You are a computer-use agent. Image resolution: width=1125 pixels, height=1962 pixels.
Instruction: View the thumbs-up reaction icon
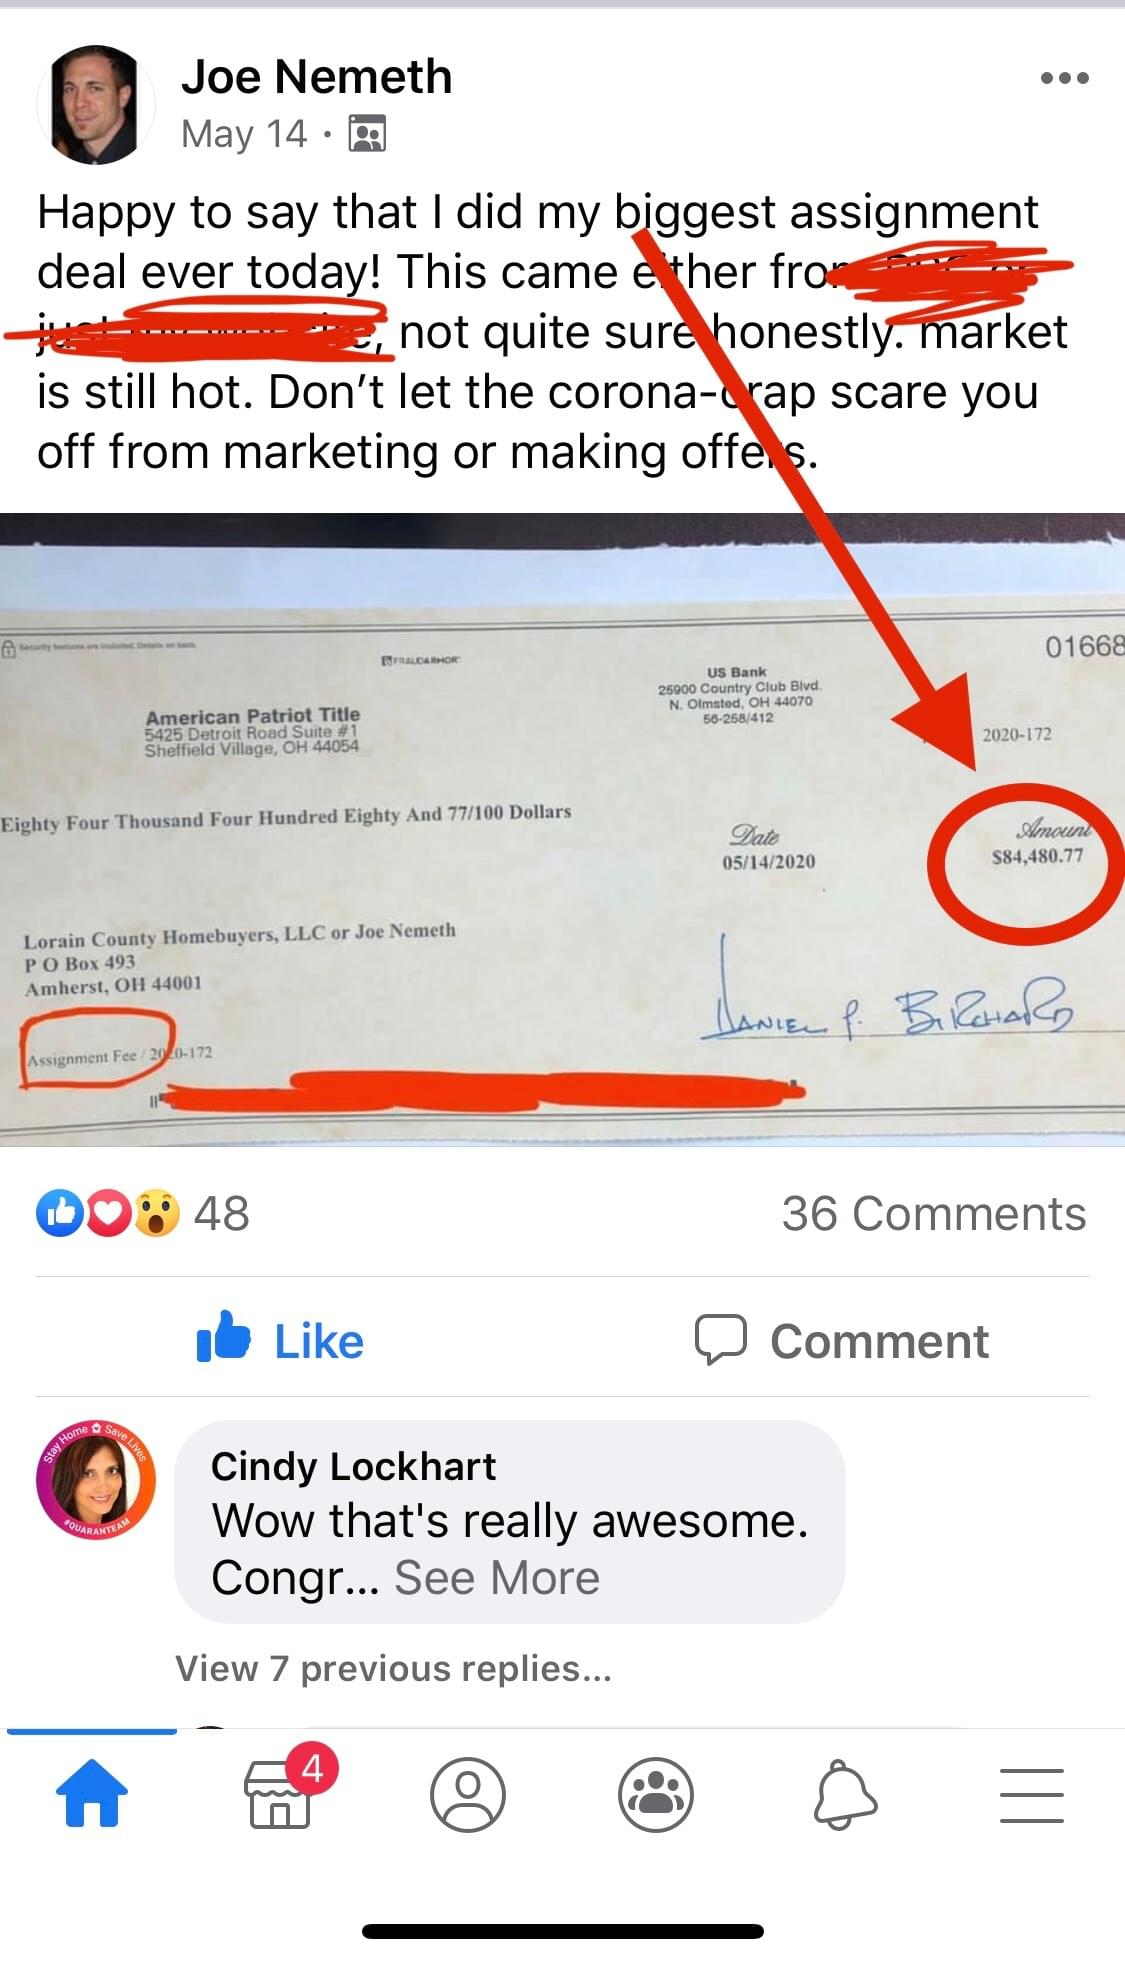pos(60,1213)
